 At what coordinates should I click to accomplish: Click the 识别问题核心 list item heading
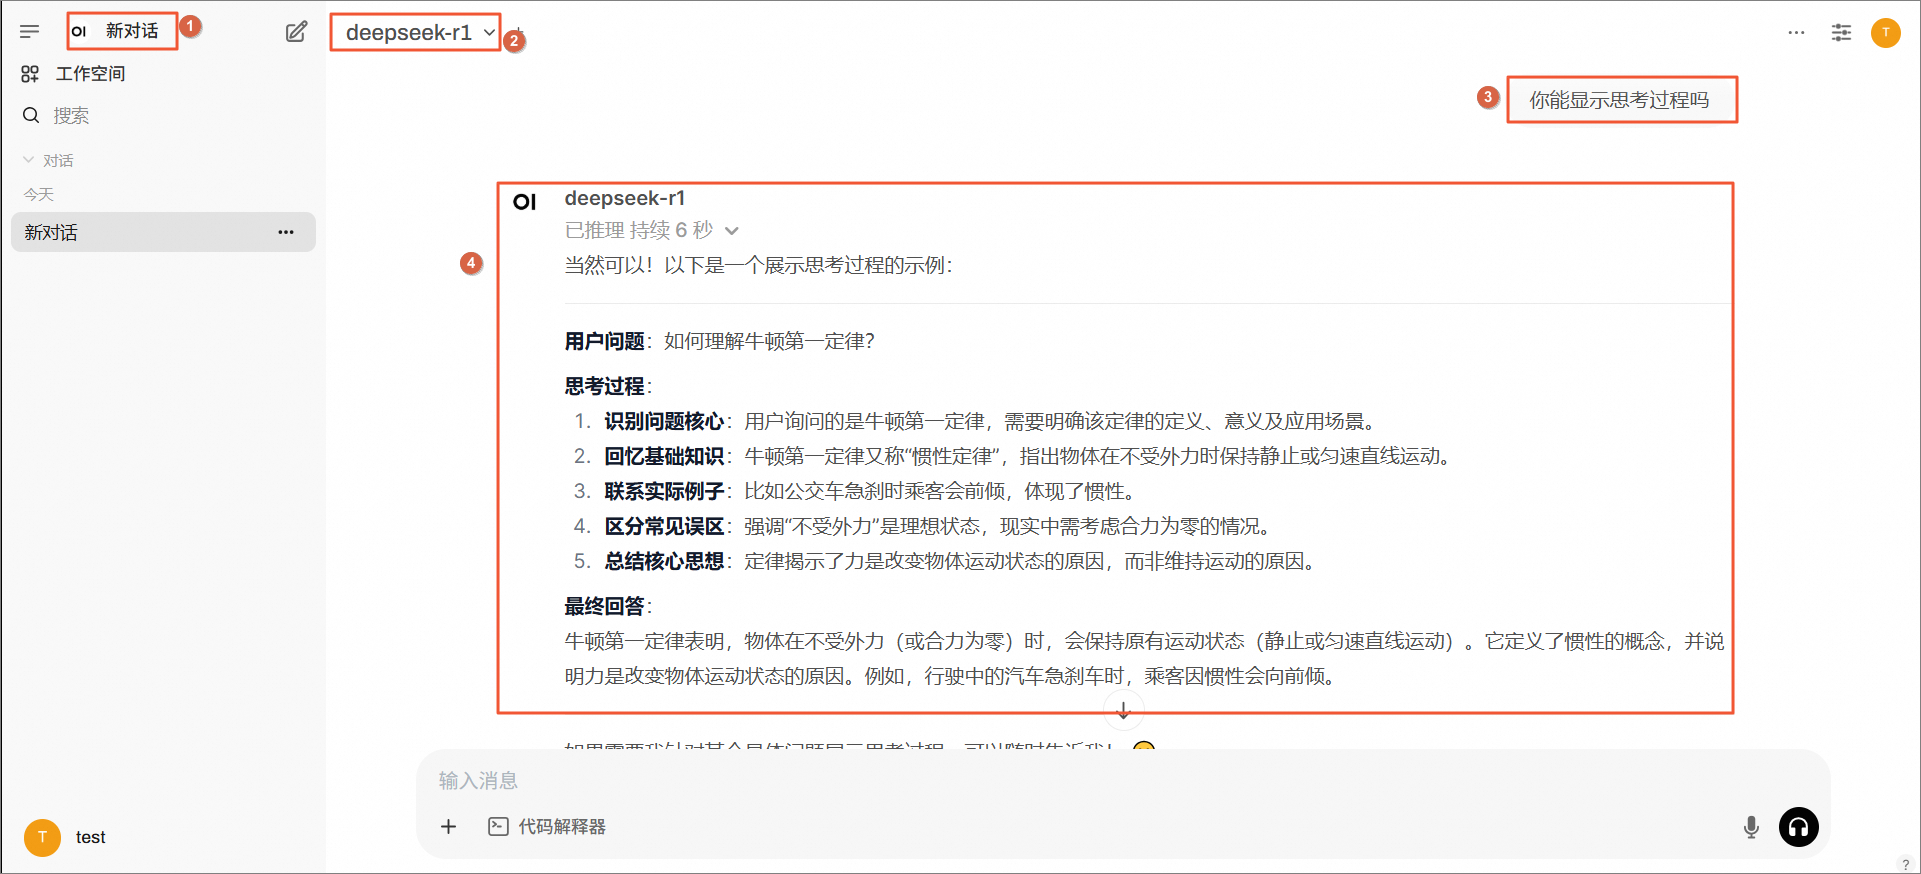pos(664,422)
